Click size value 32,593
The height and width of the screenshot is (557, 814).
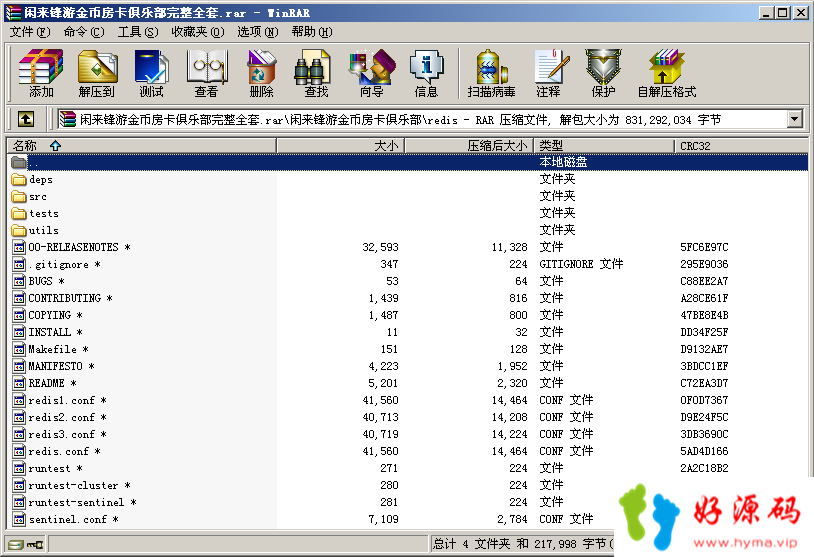click(x=381, y=247)
